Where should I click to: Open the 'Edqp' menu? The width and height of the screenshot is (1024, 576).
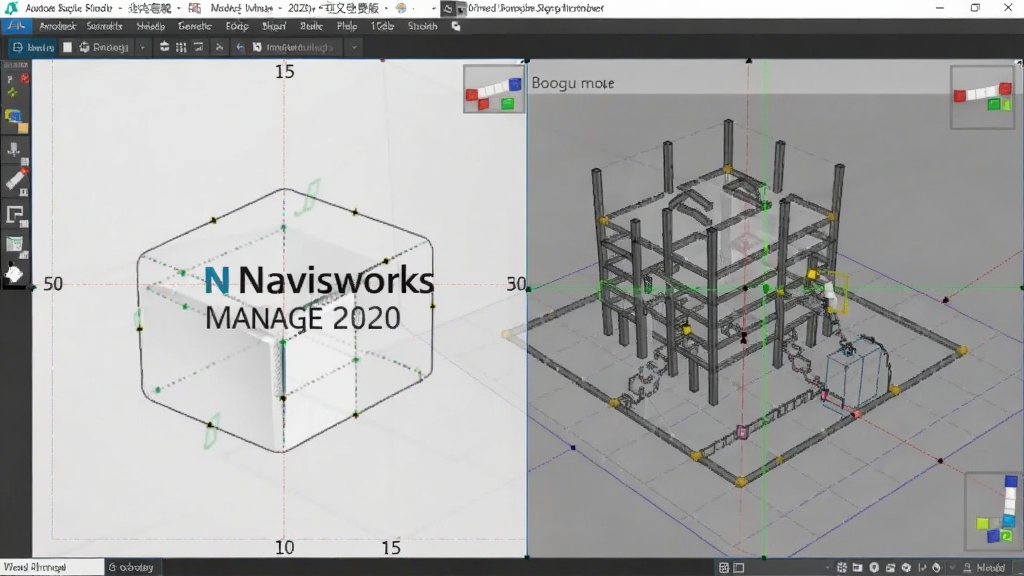click(237, 26)
